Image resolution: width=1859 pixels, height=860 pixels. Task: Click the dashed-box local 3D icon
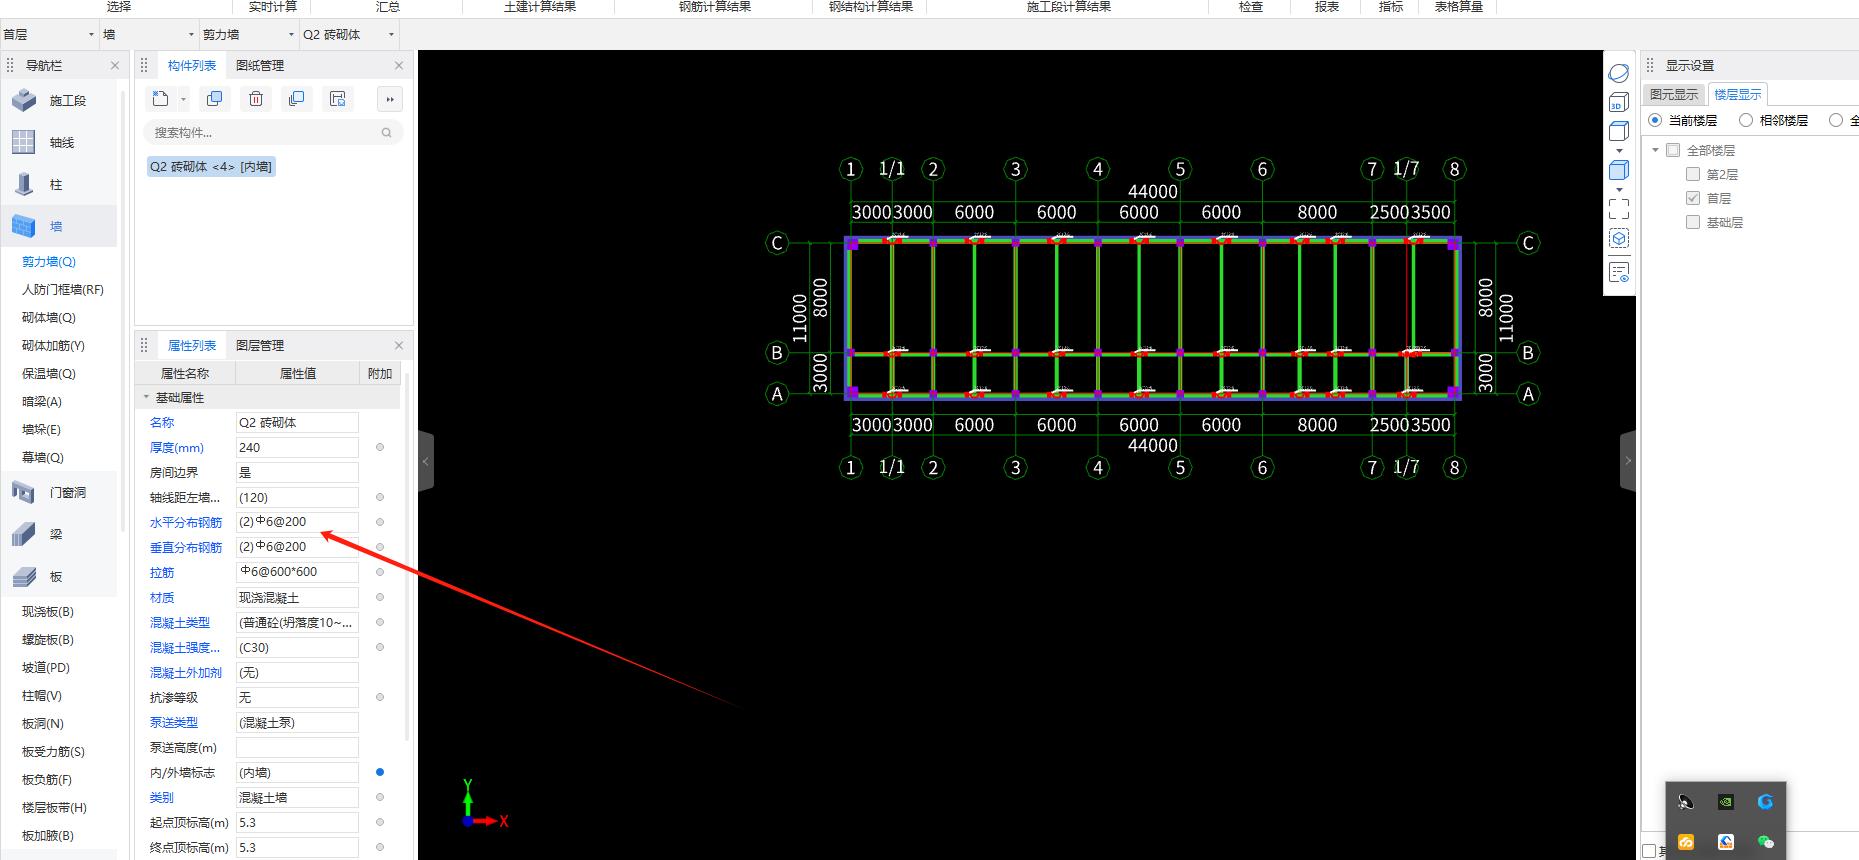tap(1619, 238)
